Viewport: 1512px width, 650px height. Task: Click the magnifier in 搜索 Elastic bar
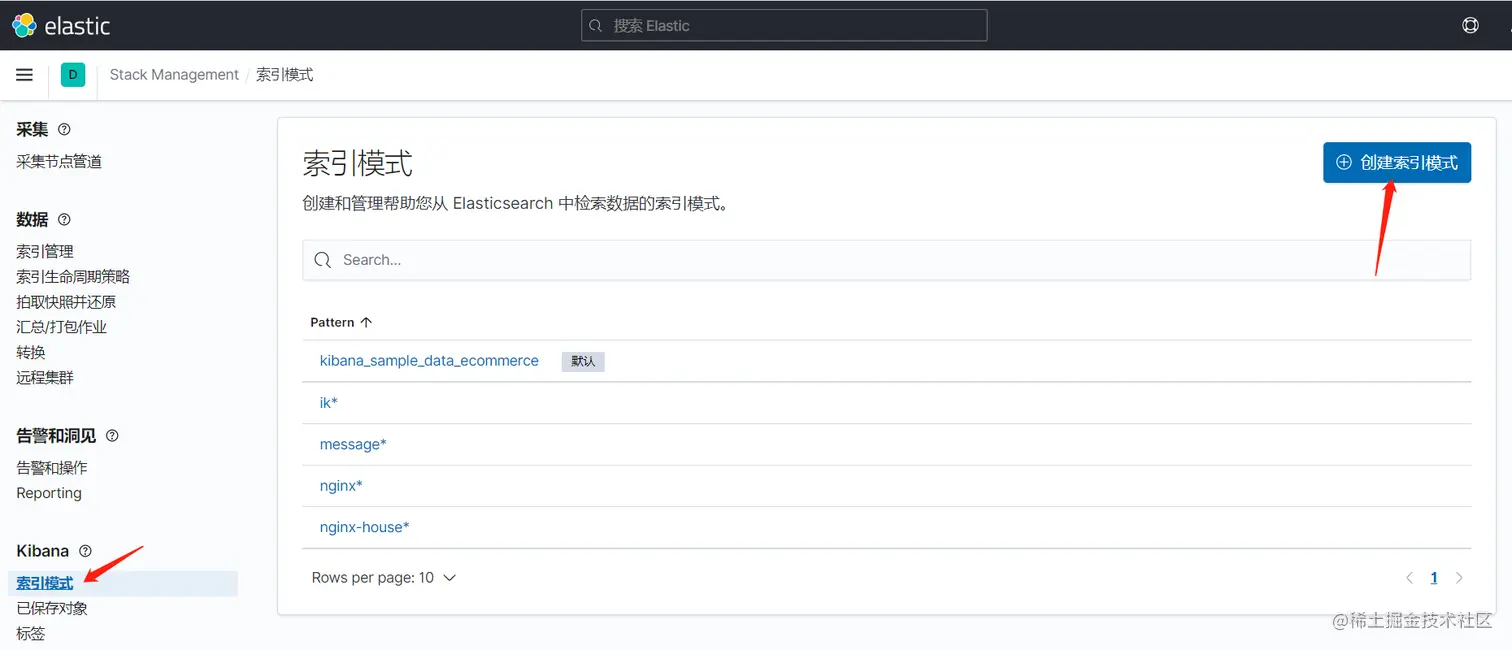pos(596,26)
